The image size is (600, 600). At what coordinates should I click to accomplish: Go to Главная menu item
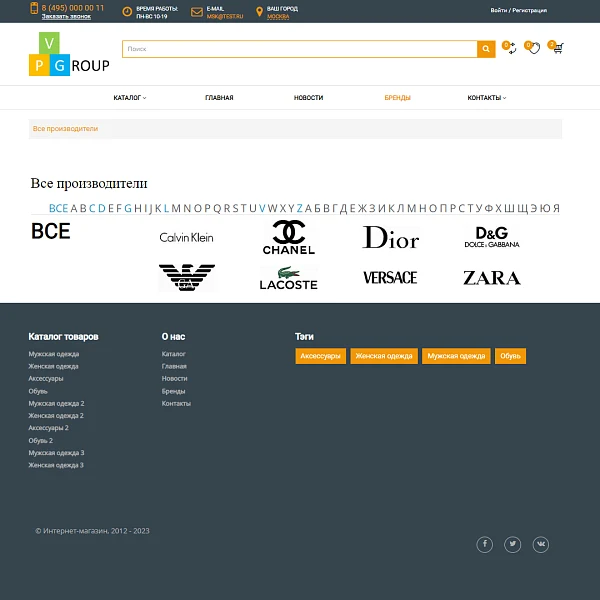pos(219,98)
